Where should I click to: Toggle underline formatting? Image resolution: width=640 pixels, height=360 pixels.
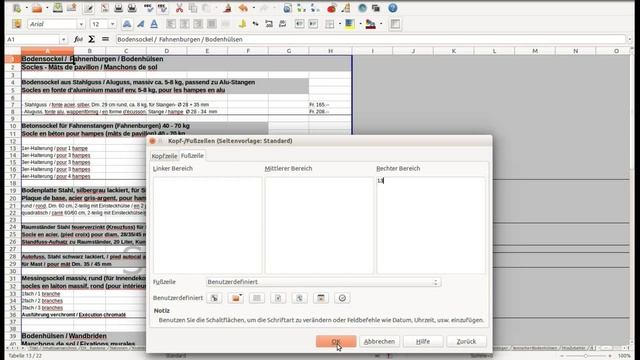click(x=154, y=24)
